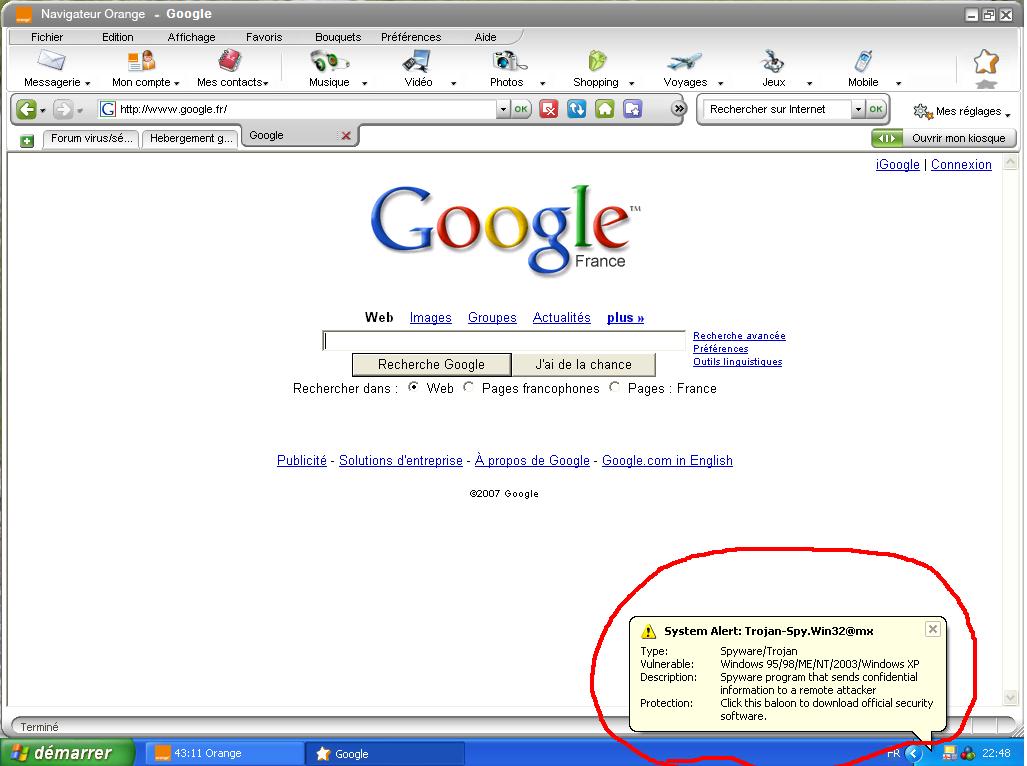This screenshot has height=766, width=1027.
Task: Click the Google search text field
Action: [x=504, y=341]
